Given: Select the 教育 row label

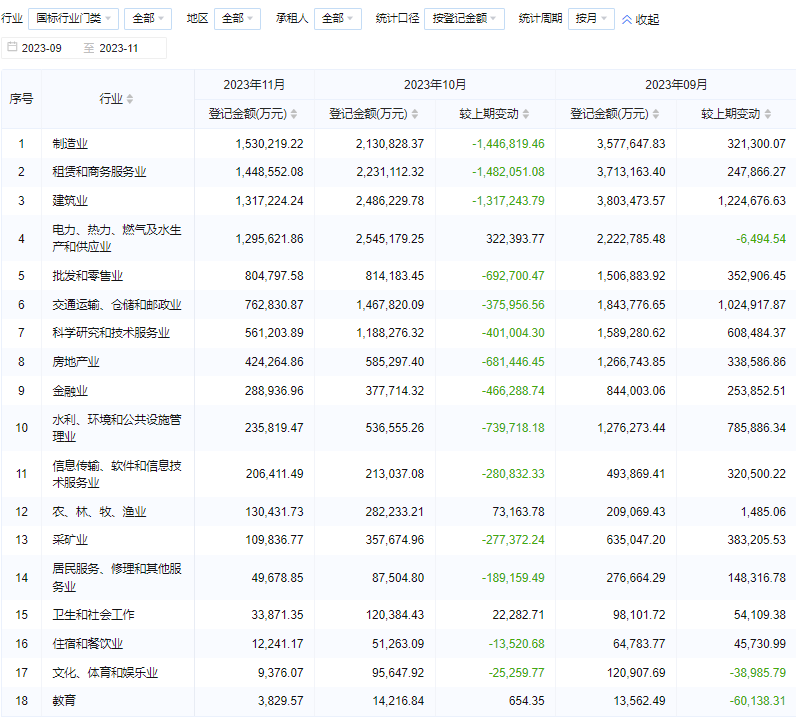Looking at the screenshot, I should click(64, 701).
